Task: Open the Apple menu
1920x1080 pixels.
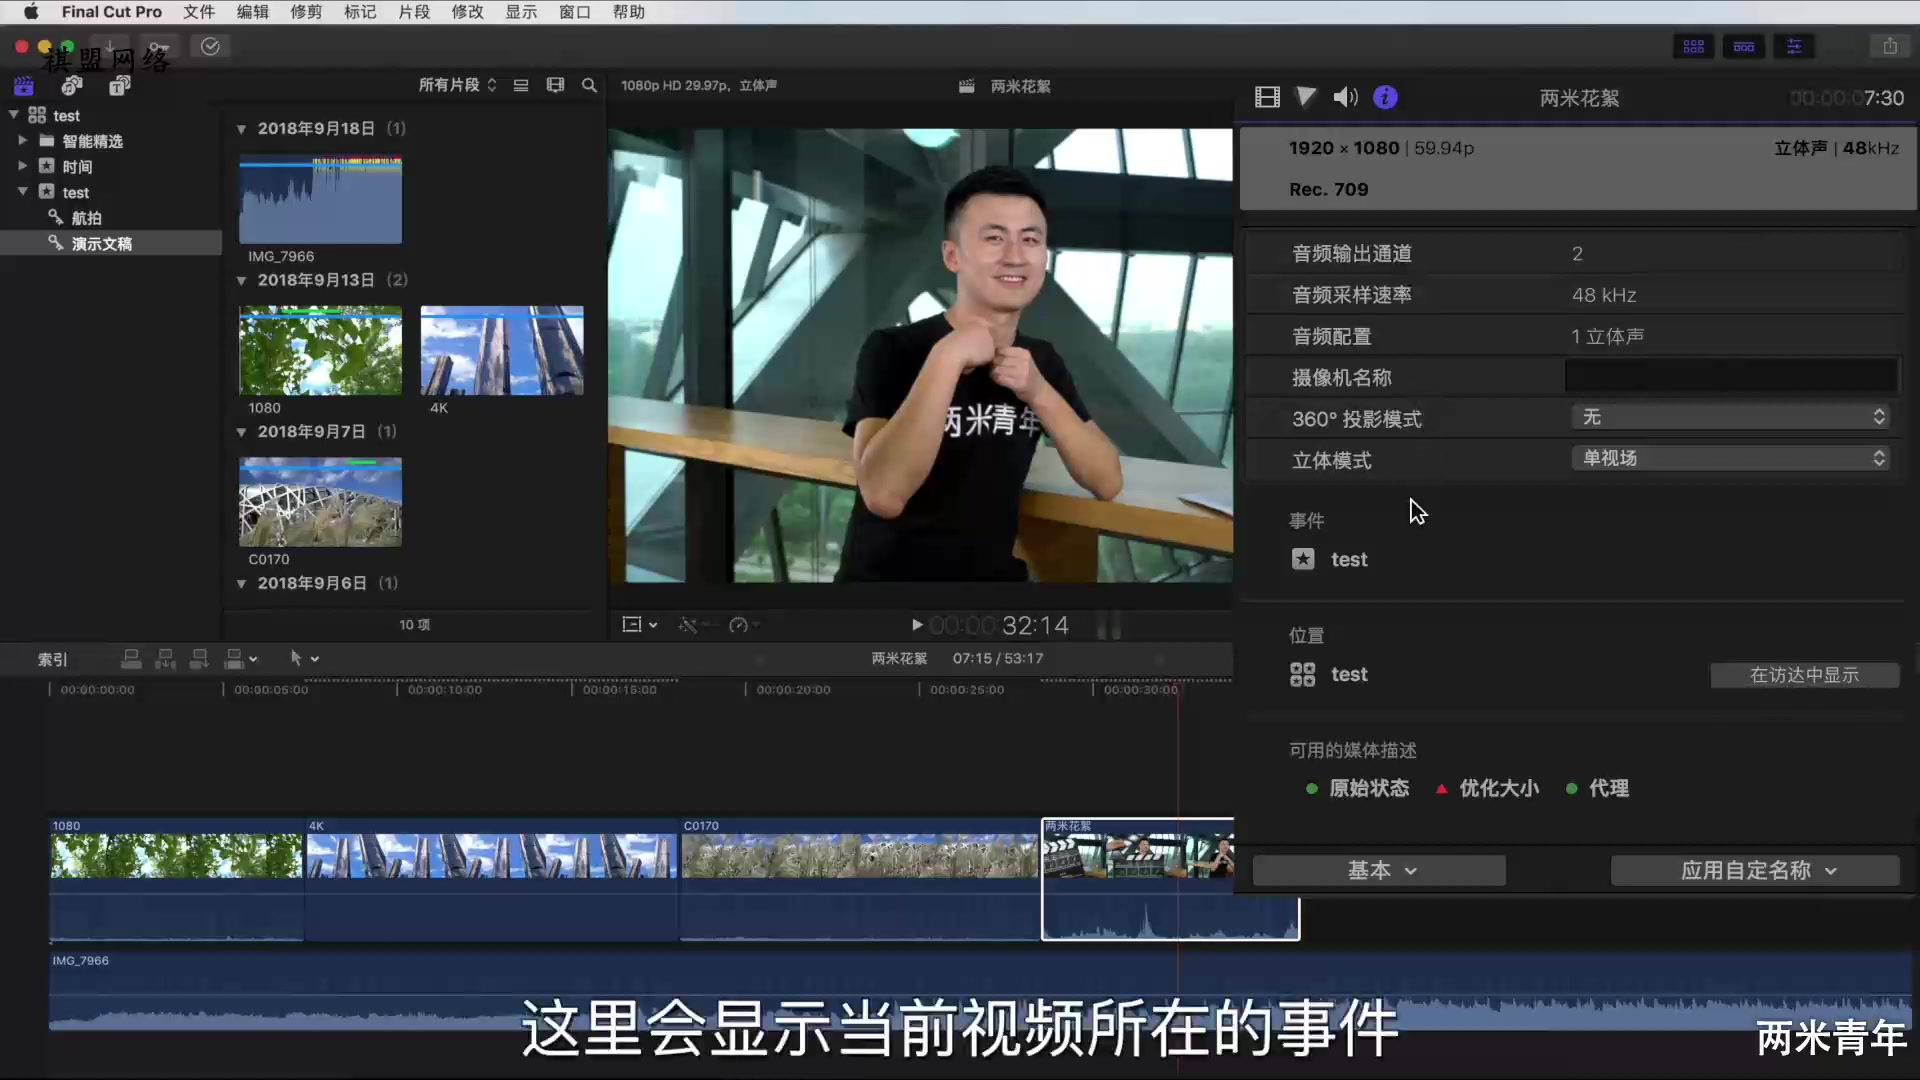Action: pyautogui.click(x=31, y=12)
